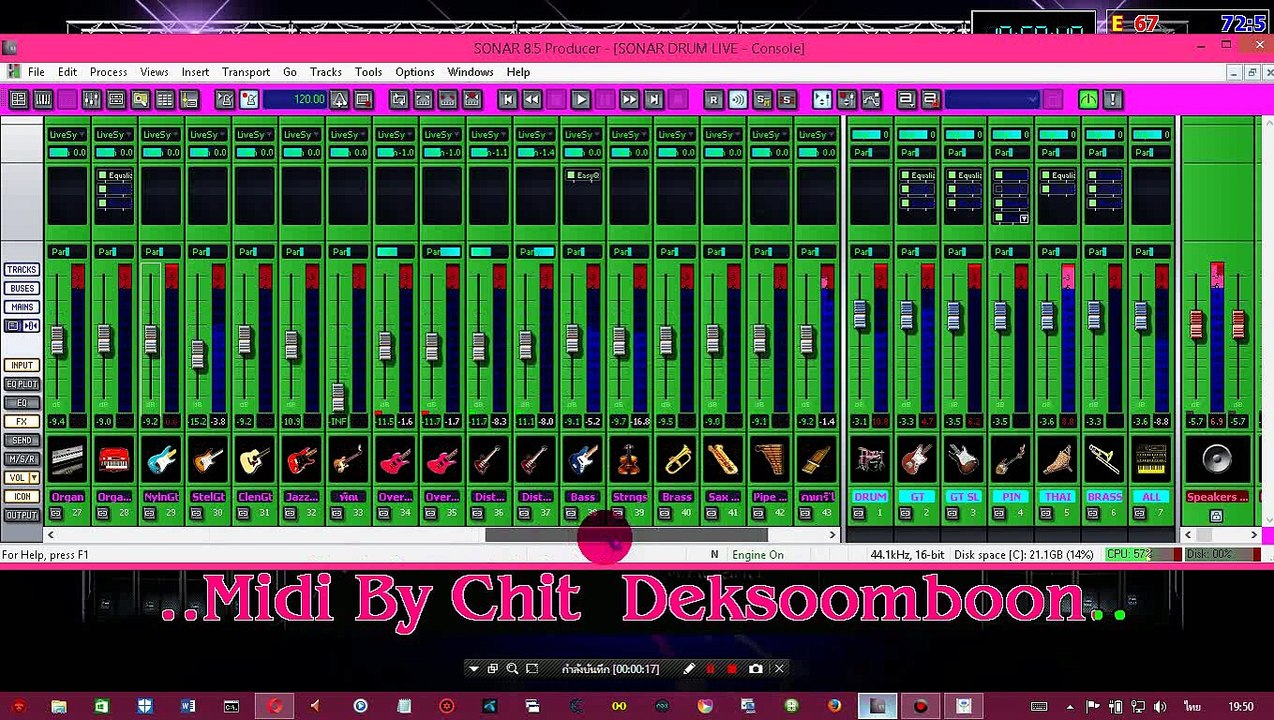The image size is (1274, 720).
Task: Toggle the FX section display
Action: coord(22,422)
